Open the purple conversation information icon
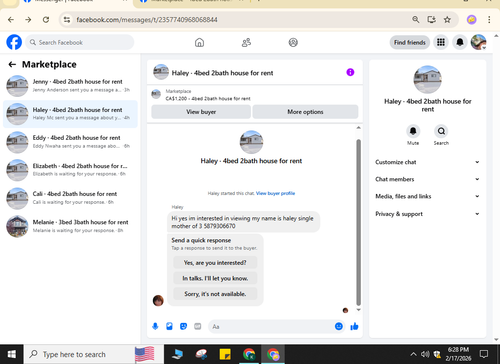Screen dimensions: 500x364 pos(350,72)
